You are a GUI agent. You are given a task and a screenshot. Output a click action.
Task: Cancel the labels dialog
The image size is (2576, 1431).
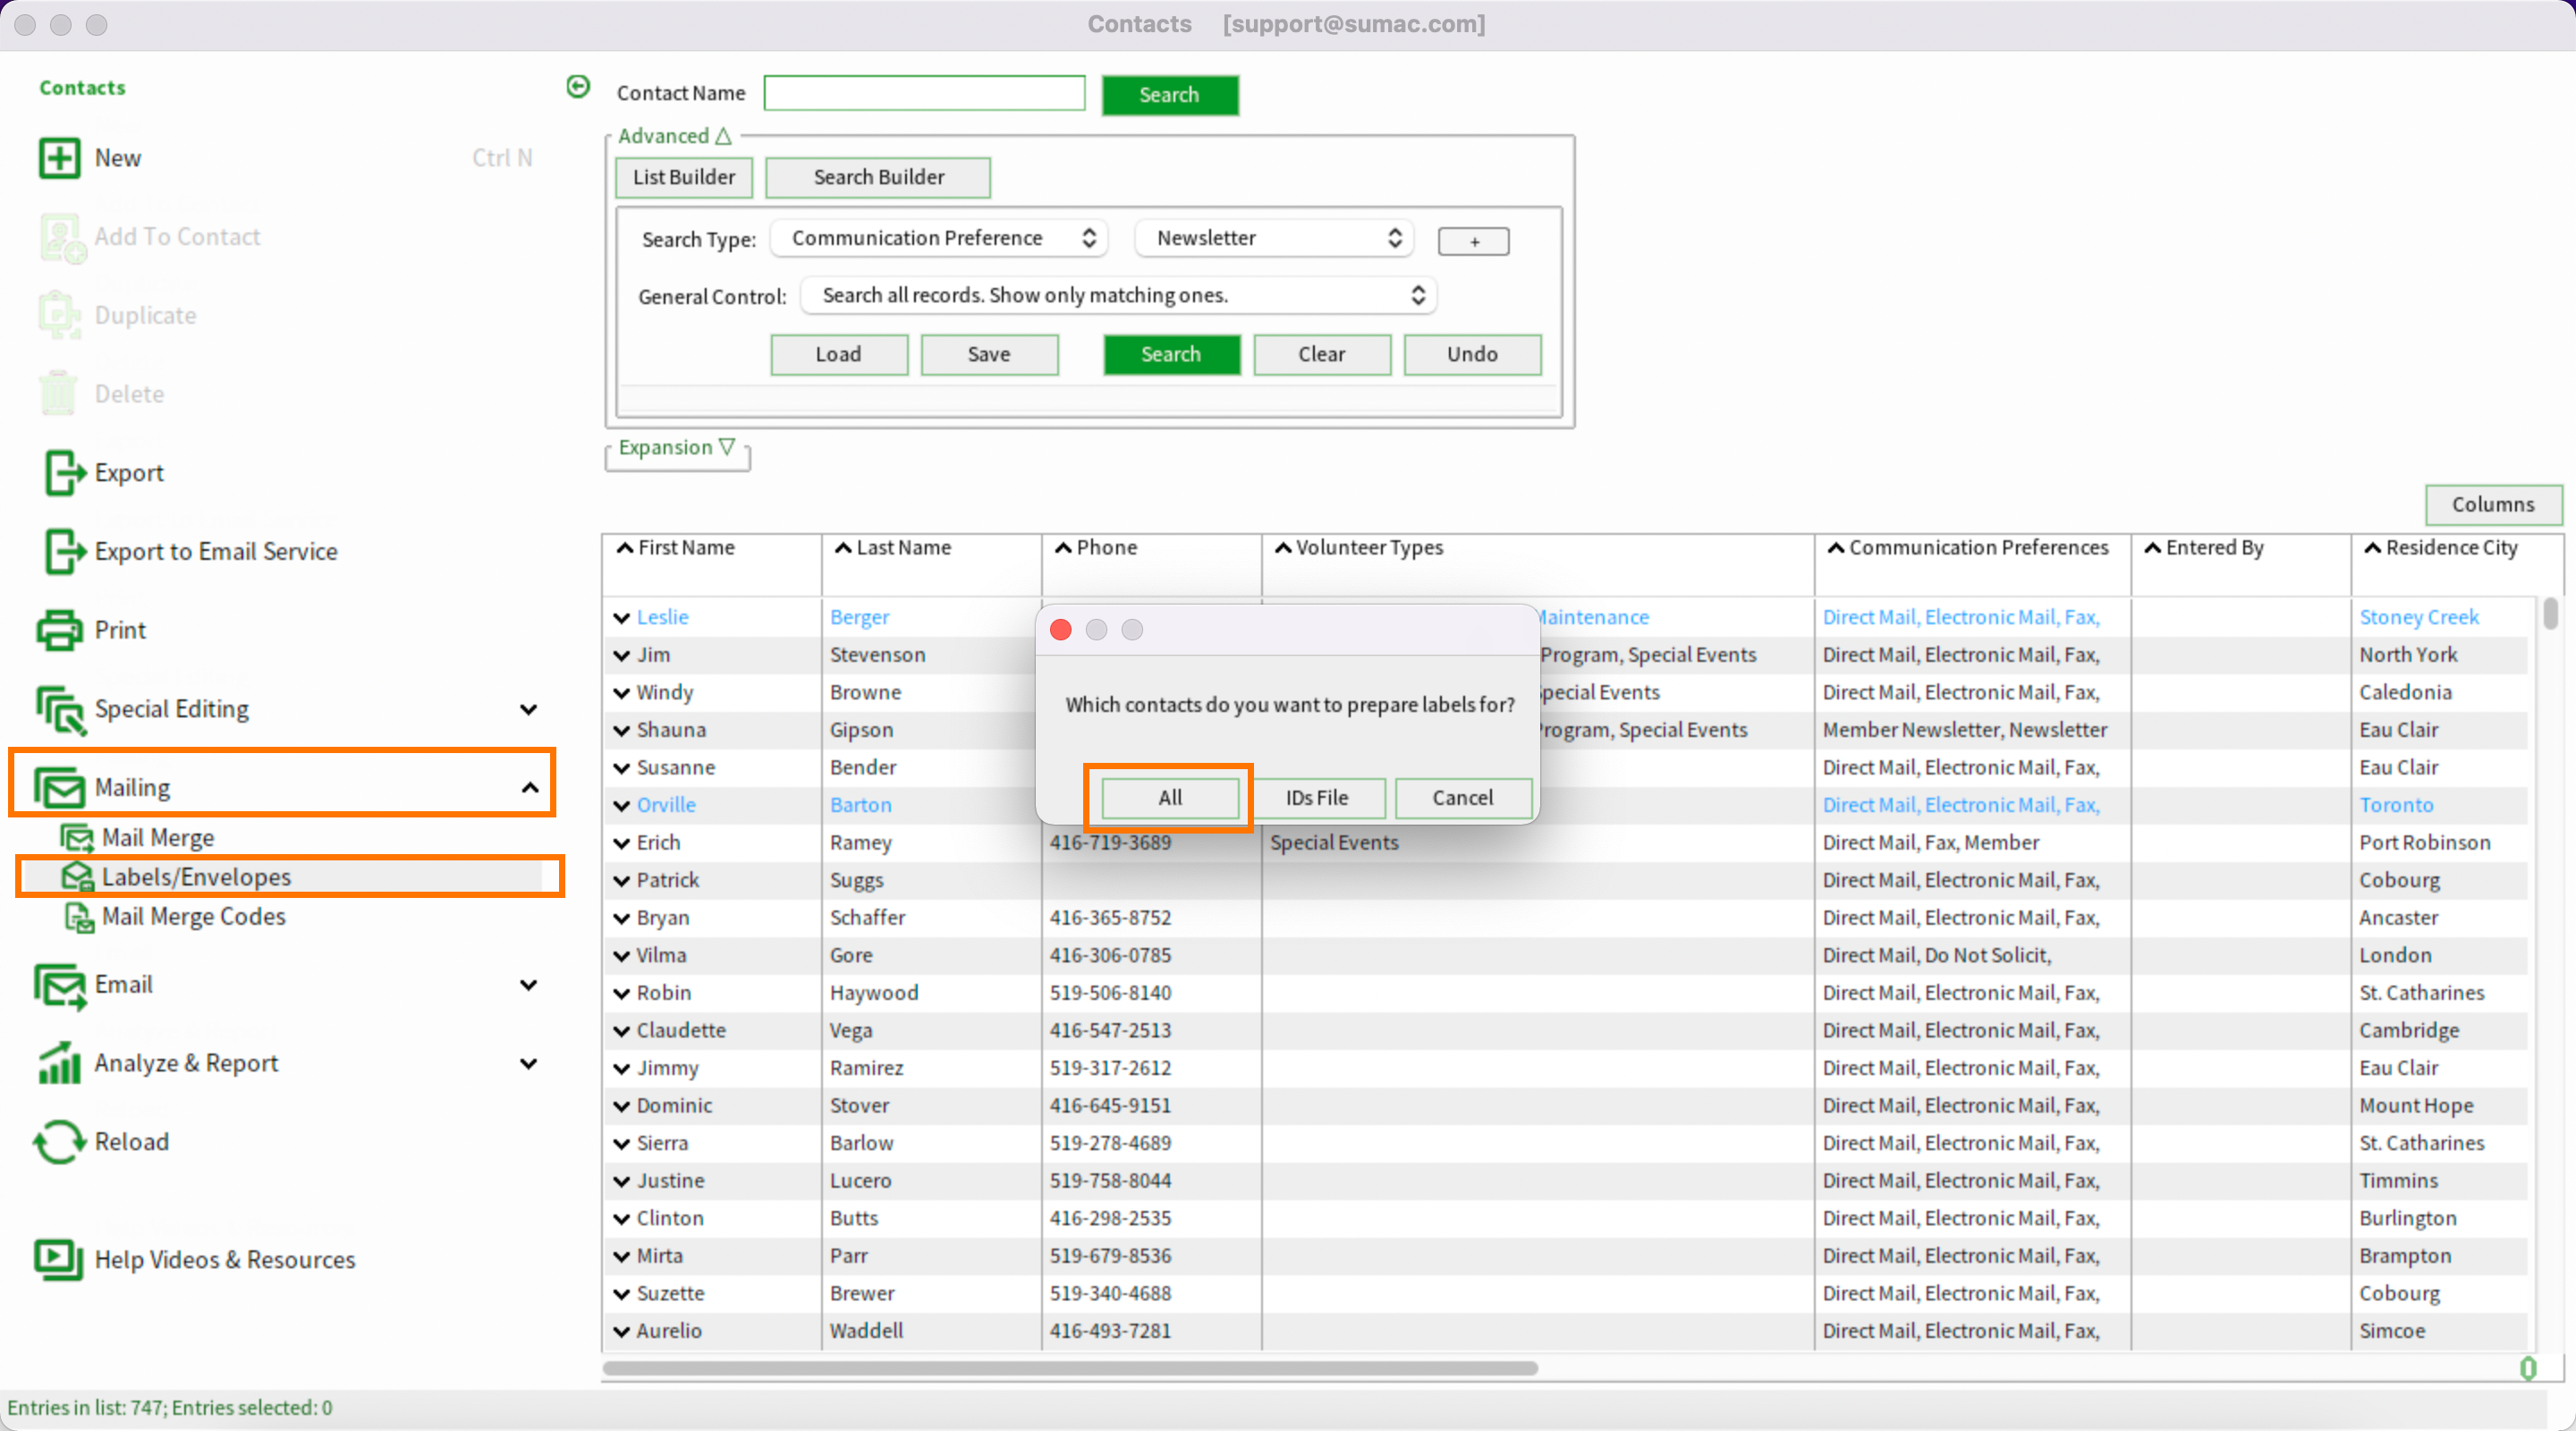tap(1463, 797)
